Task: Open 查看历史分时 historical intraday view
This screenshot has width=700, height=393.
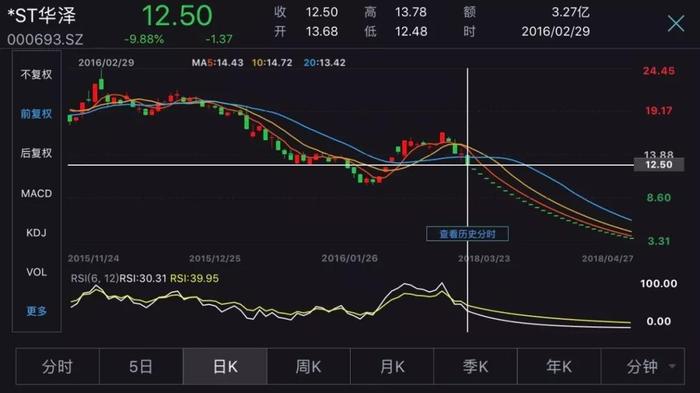Action: click(467, 234)
